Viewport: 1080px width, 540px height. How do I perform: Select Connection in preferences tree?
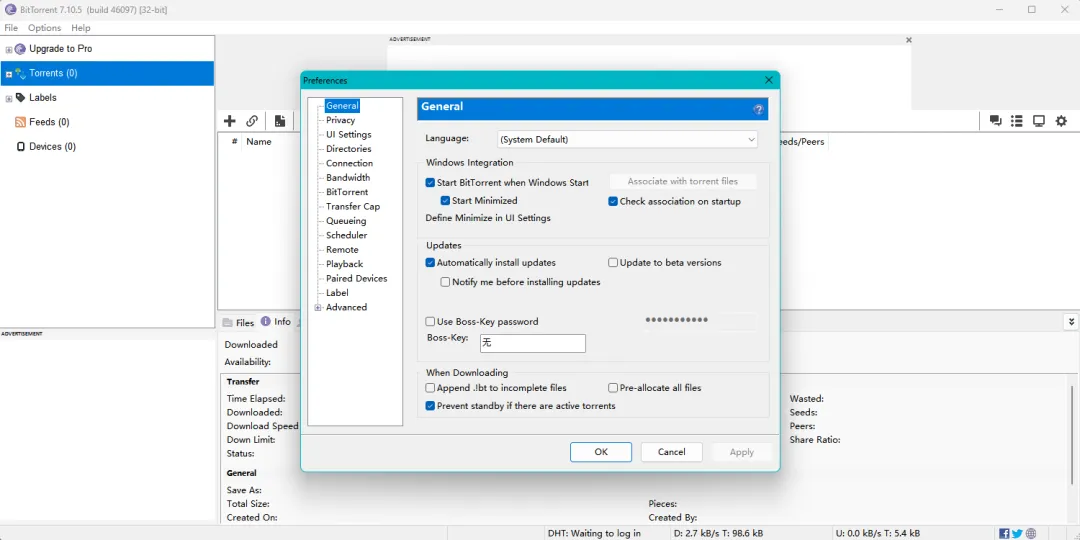click(349, 163)
